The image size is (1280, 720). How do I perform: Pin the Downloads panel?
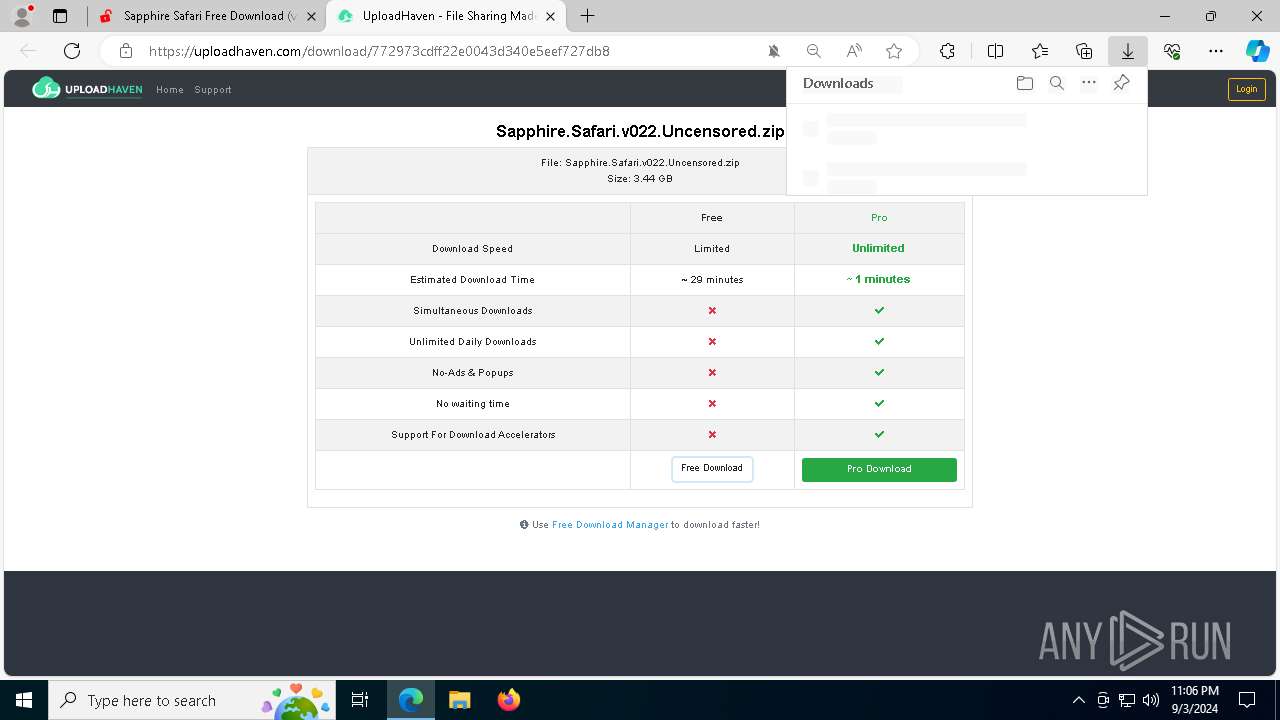1121,83
